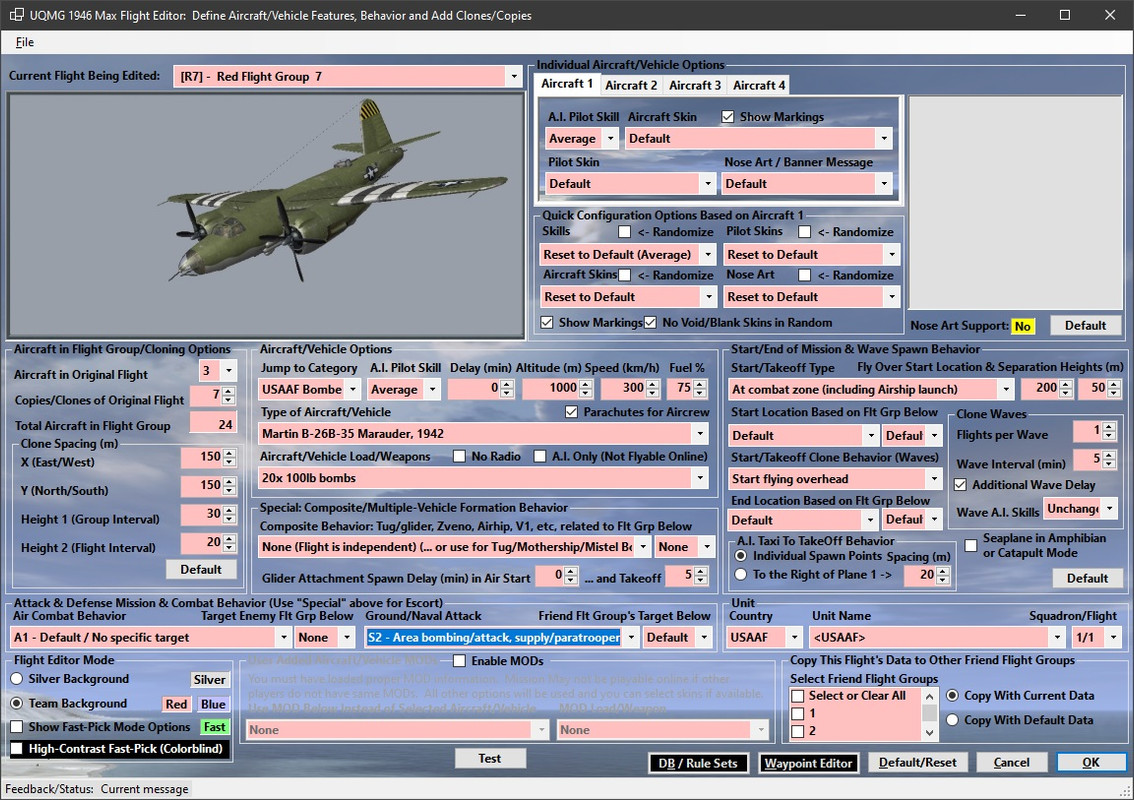Open Air Combat Behavior dropdown
The height and width of the screenshot is (800, 1134).
(283, 637)
